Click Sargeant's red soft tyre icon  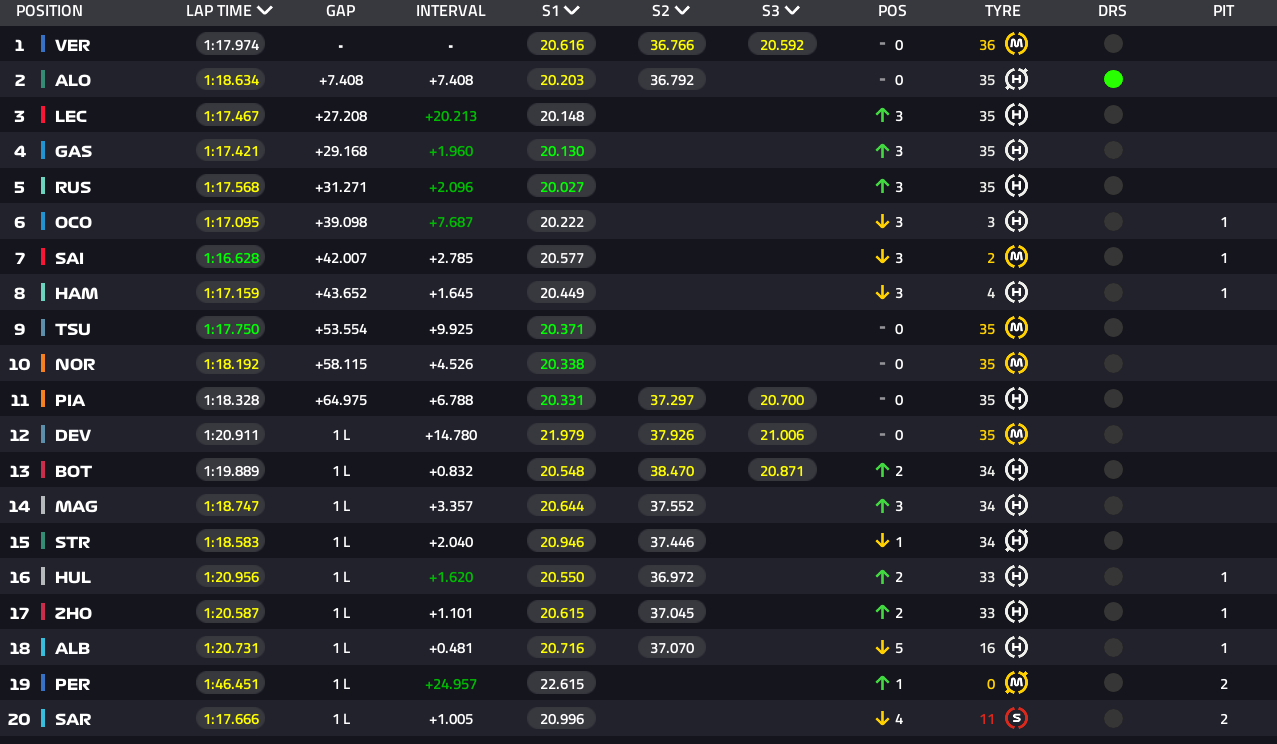tap(1016, 719)
